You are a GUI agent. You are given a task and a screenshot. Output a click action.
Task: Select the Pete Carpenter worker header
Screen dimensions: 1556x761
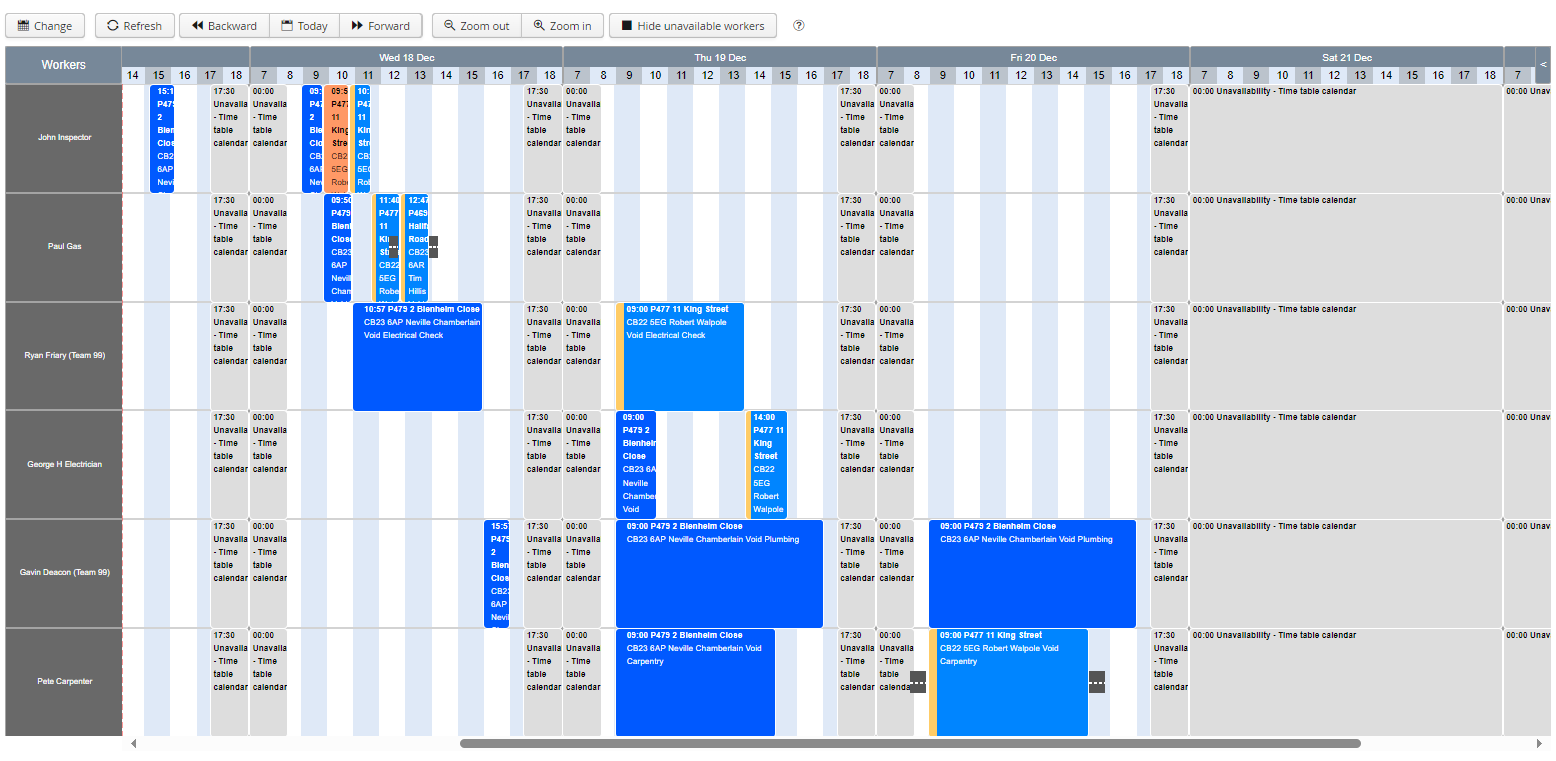click(64, 682)
